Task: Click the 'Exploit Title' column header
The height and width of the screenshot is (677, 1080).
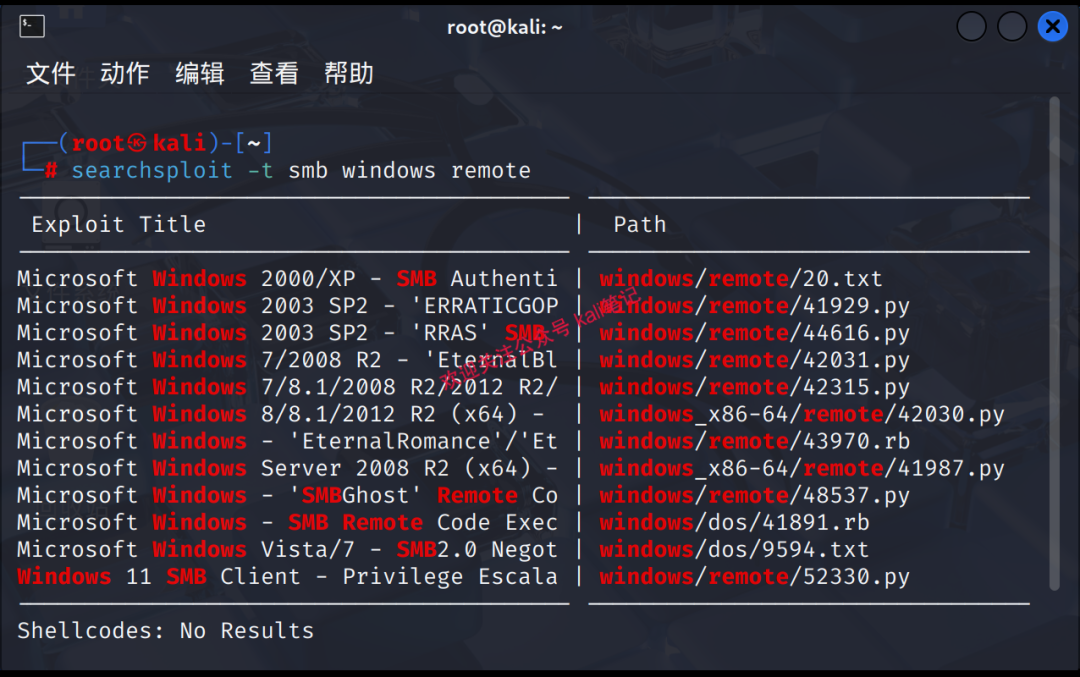Action: pyautogui.click(x=118, y=225)
